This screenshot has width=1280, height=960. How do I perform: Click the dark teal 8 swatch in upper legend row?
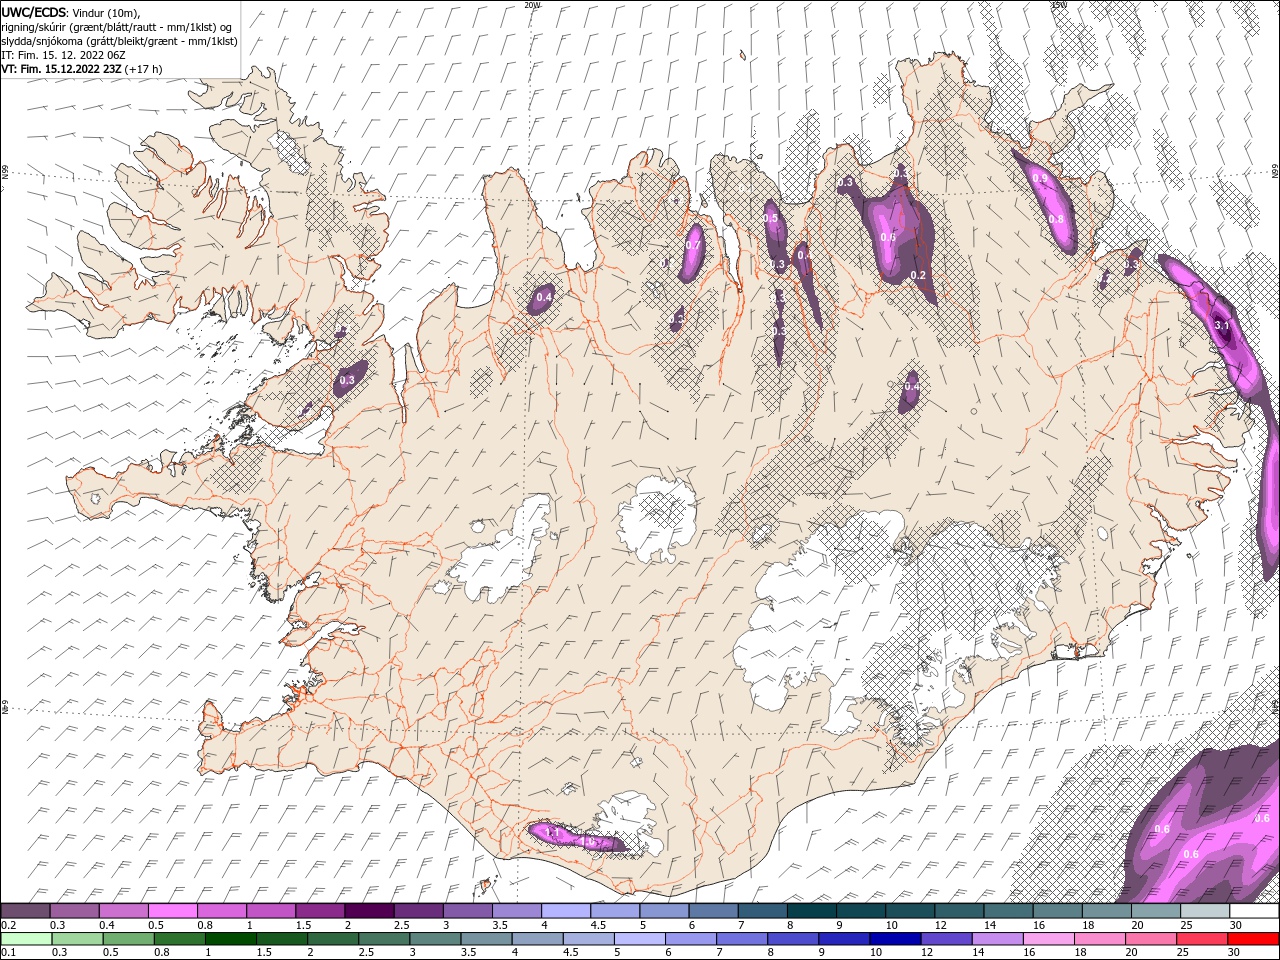pos(812,911)
